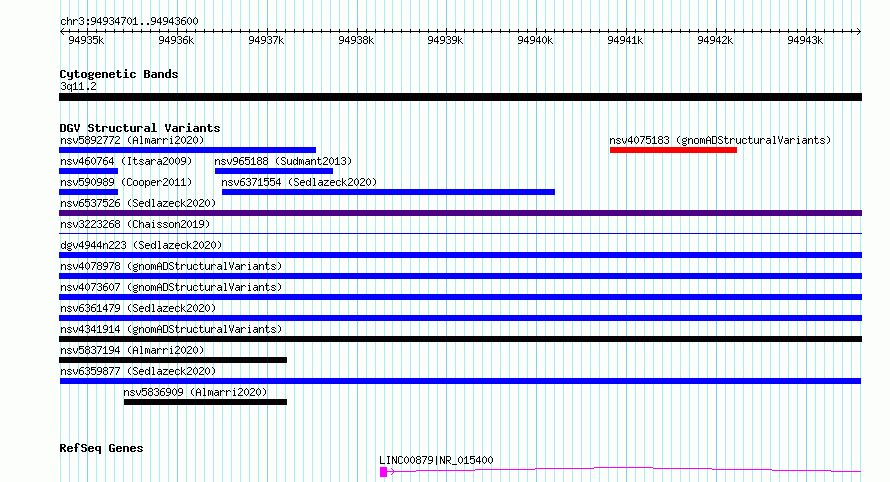This screenshot has height=482, width=890.
Task: Open the nsv4073607 (gnomADStructuralVariants) label
Action: coord(171,287)
